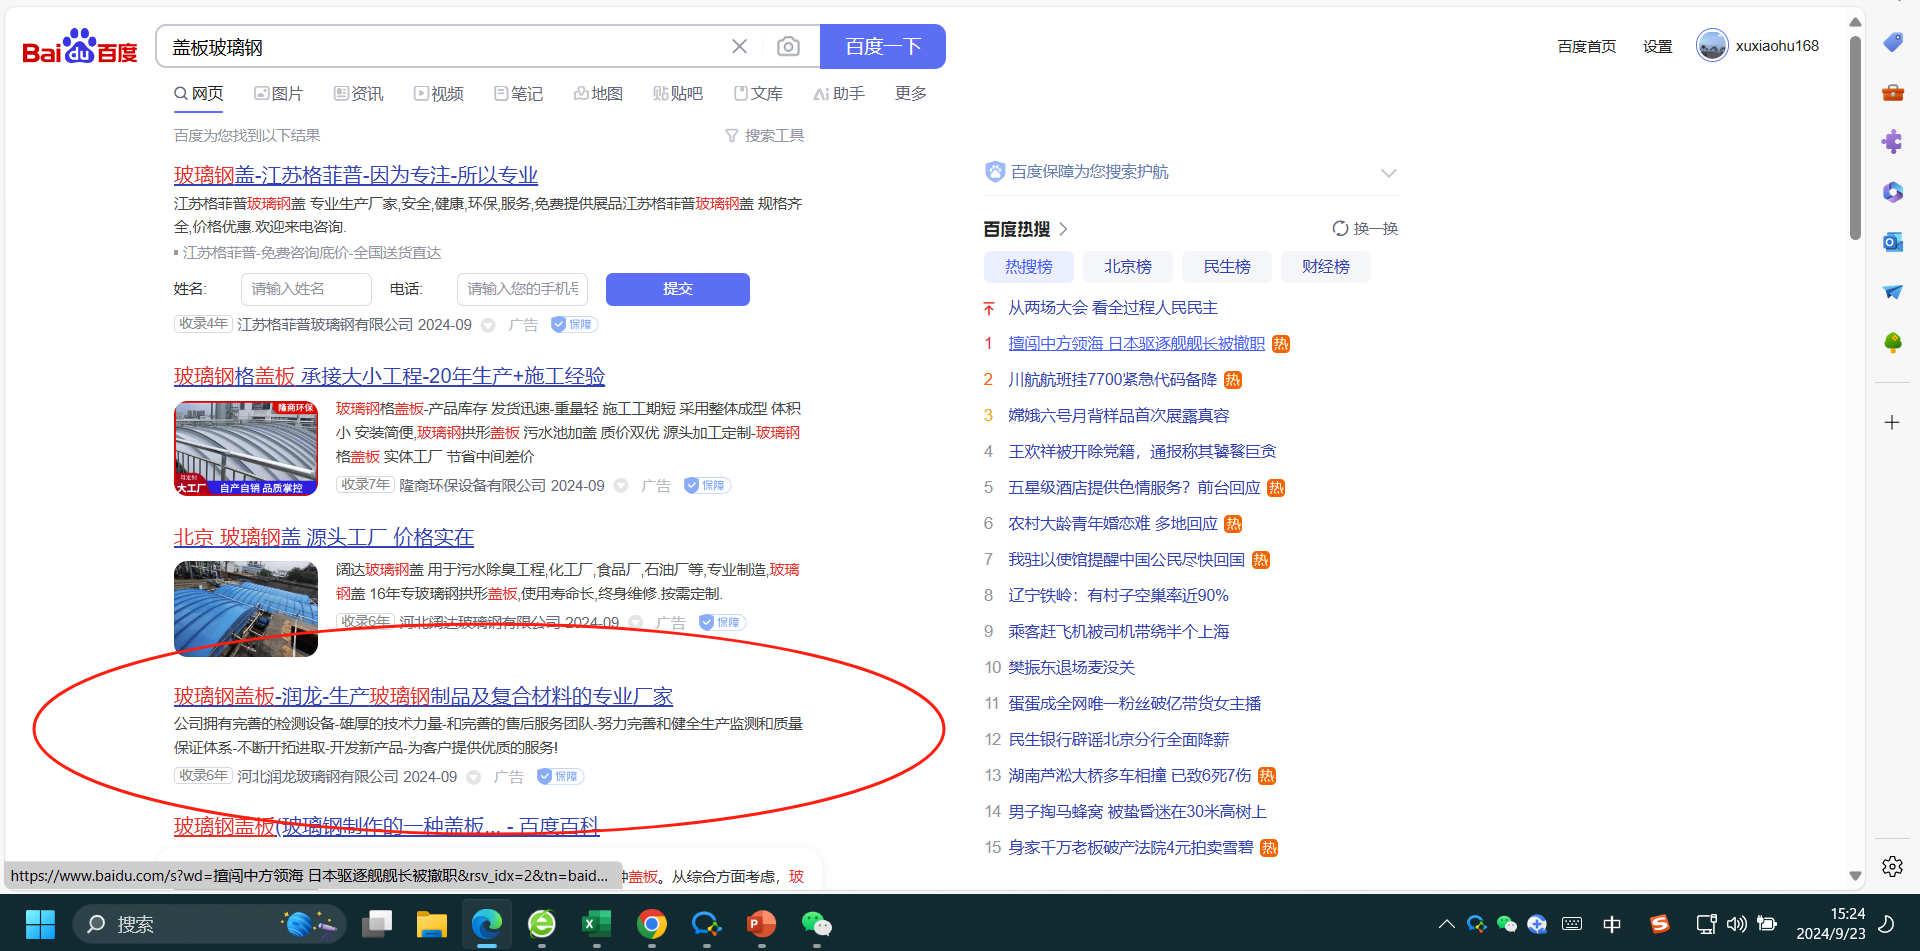This screenshot has height=951, width=1920.
Task: Expand the system tray hidden icons
Action: [1446, 924]
